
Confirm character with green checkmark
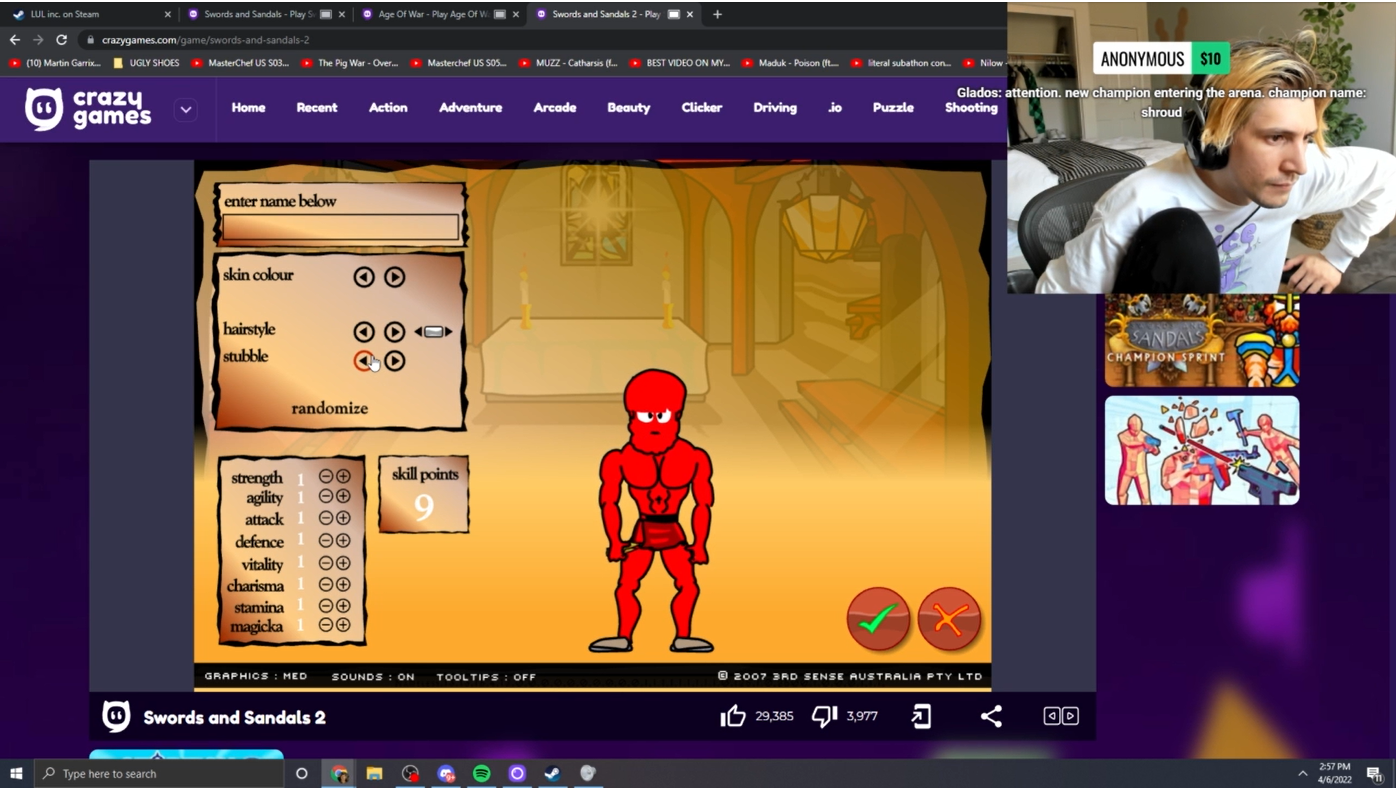click(x=878, y=619)
